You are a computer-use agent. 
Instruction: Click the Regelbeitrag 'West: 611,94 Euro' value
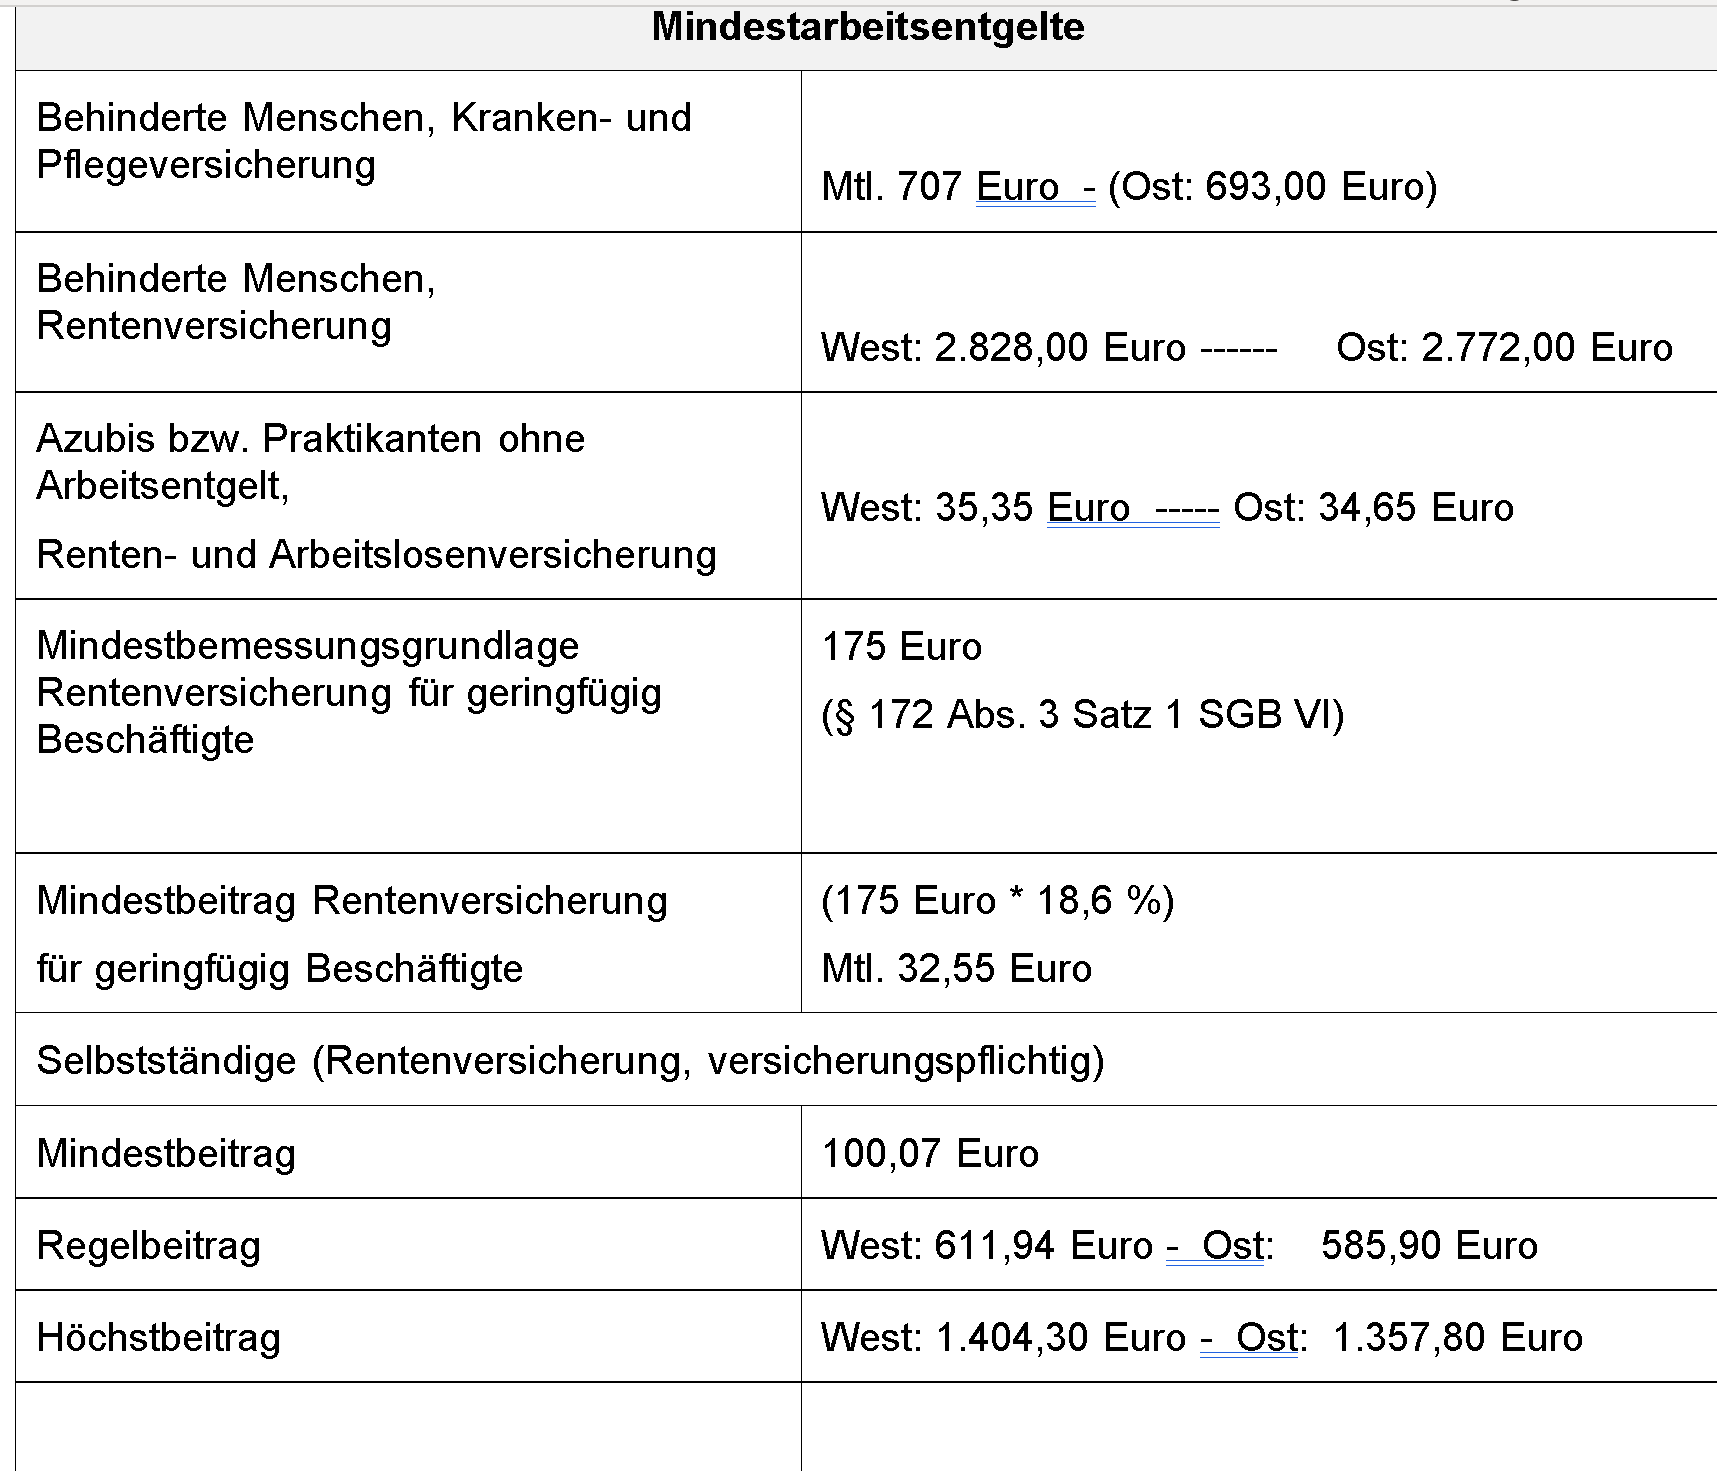[987, 1246]
